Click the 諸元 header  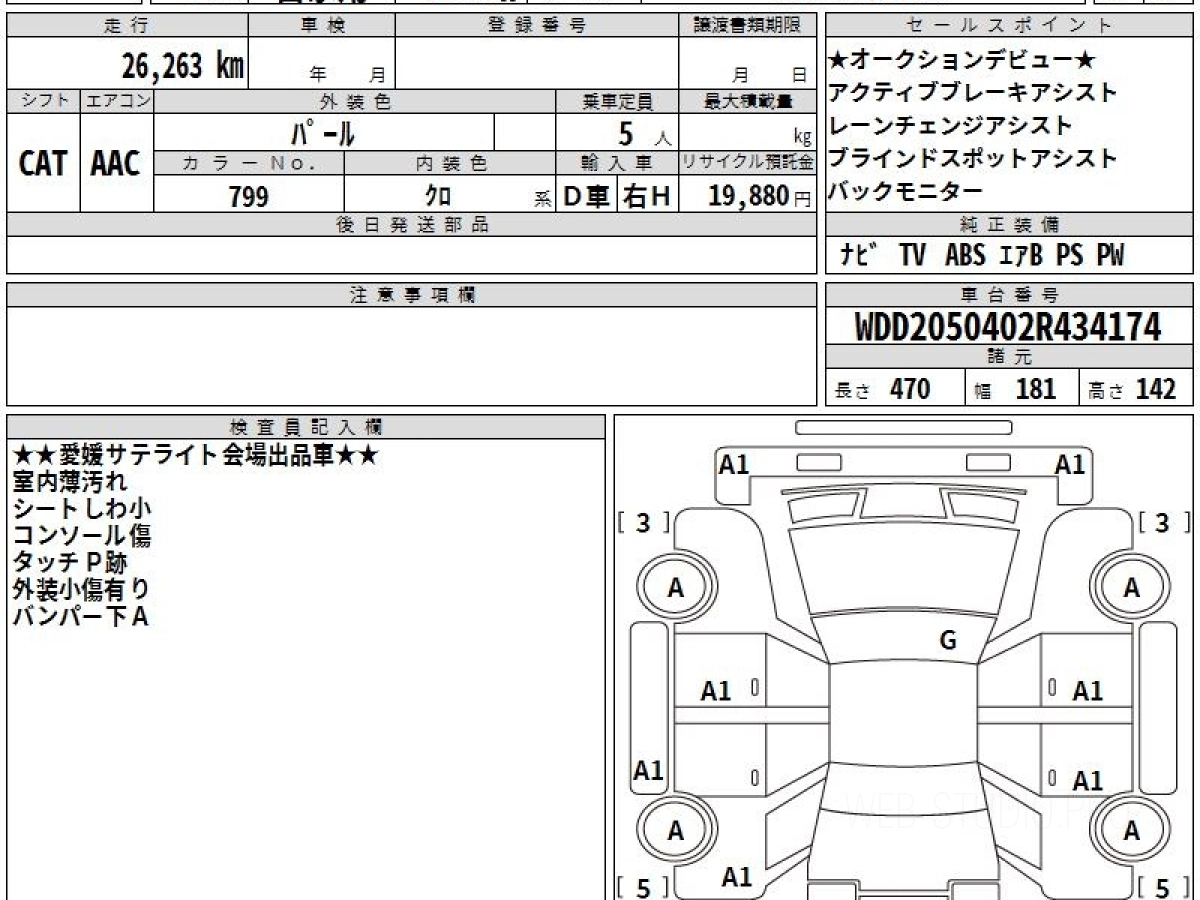tap(1010, 357)
